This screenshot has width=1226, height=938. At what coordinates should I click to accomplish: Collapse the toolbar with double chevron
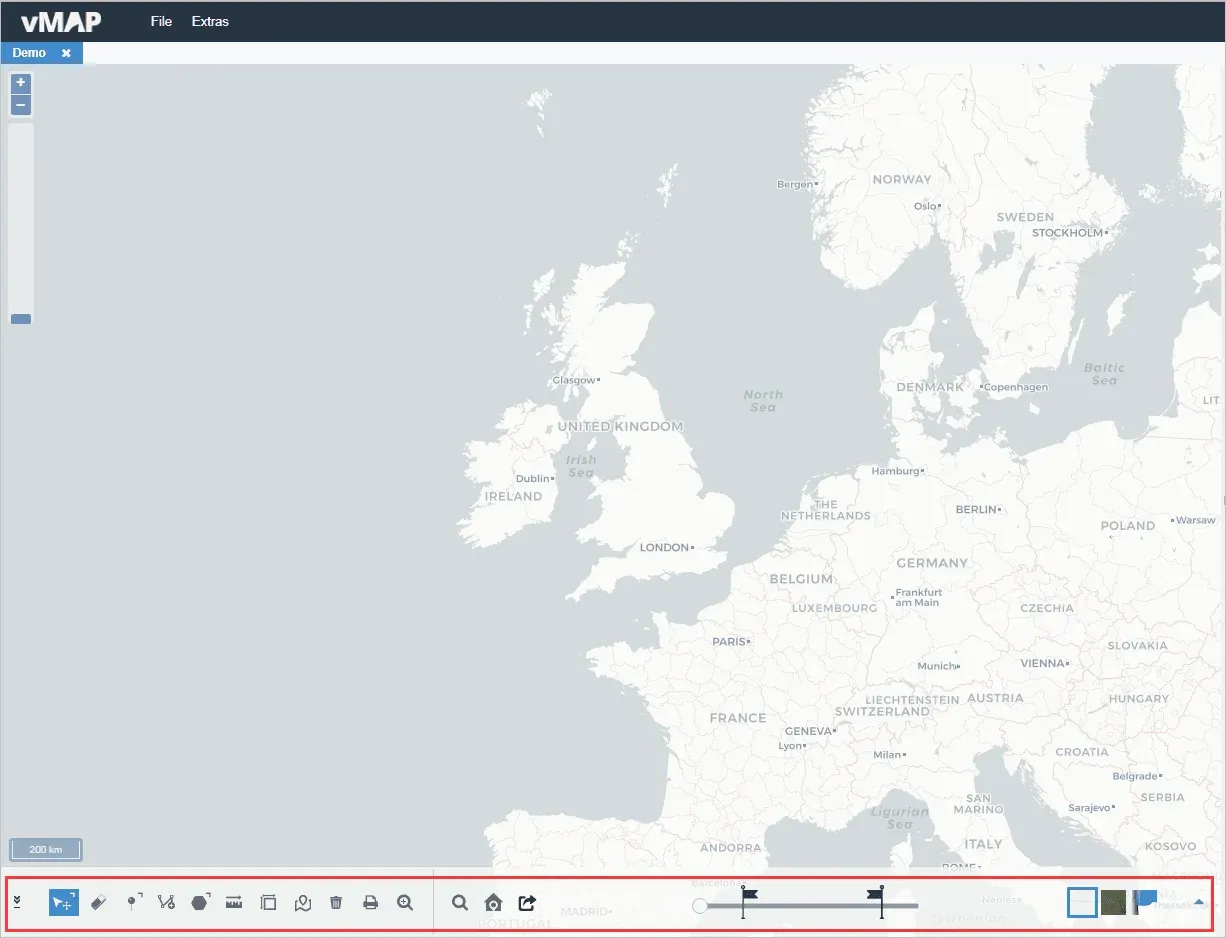click(17, 902)
